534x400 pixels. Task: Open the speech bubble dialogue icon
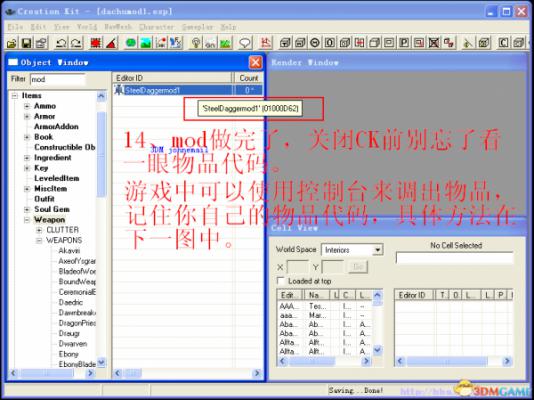245,43
